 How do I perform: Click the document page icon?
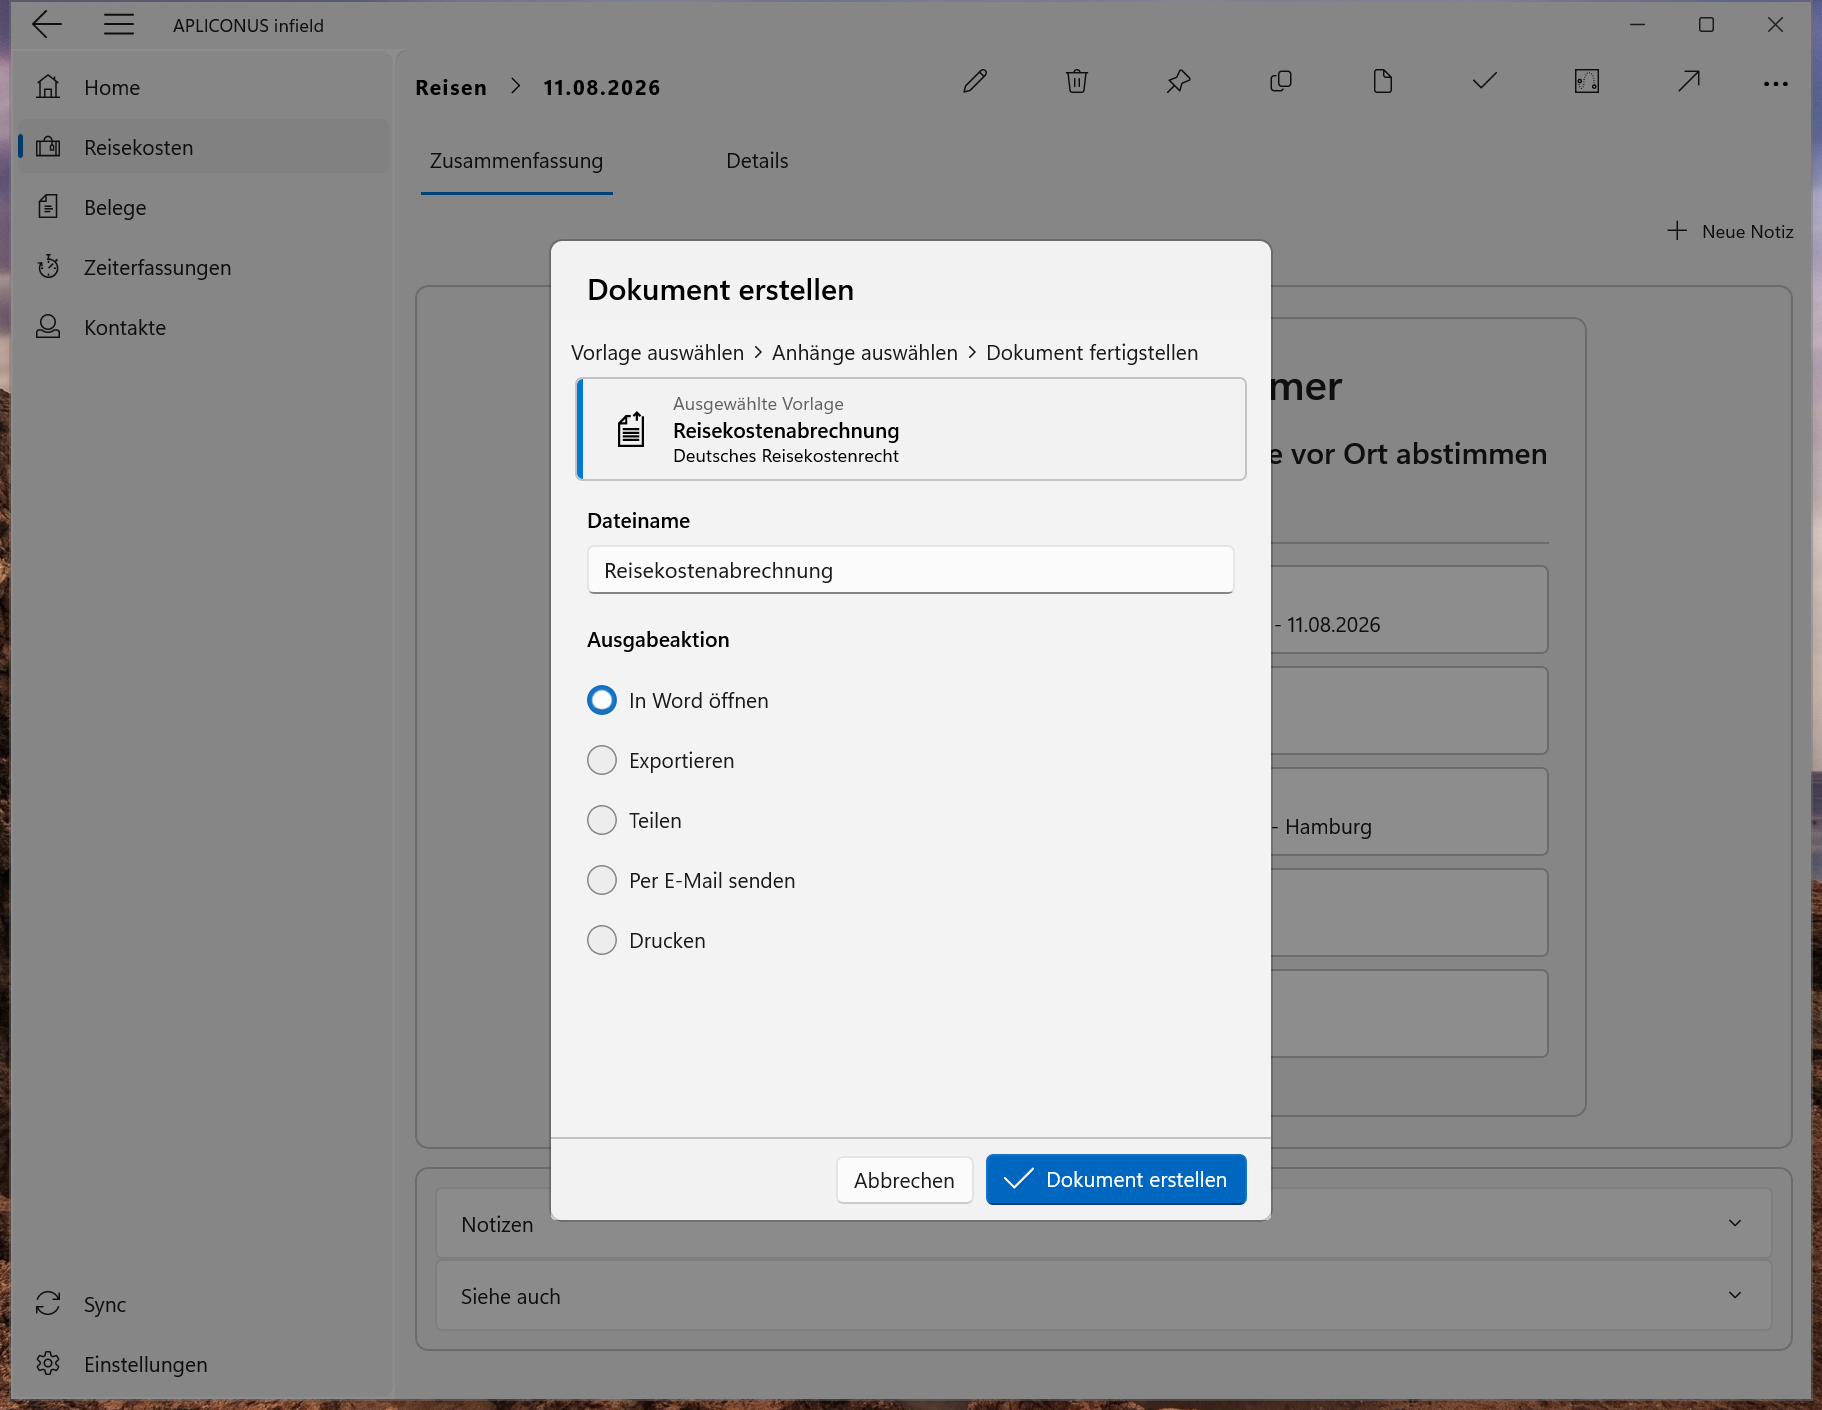pyautogui.click(x=1383, y=82)
